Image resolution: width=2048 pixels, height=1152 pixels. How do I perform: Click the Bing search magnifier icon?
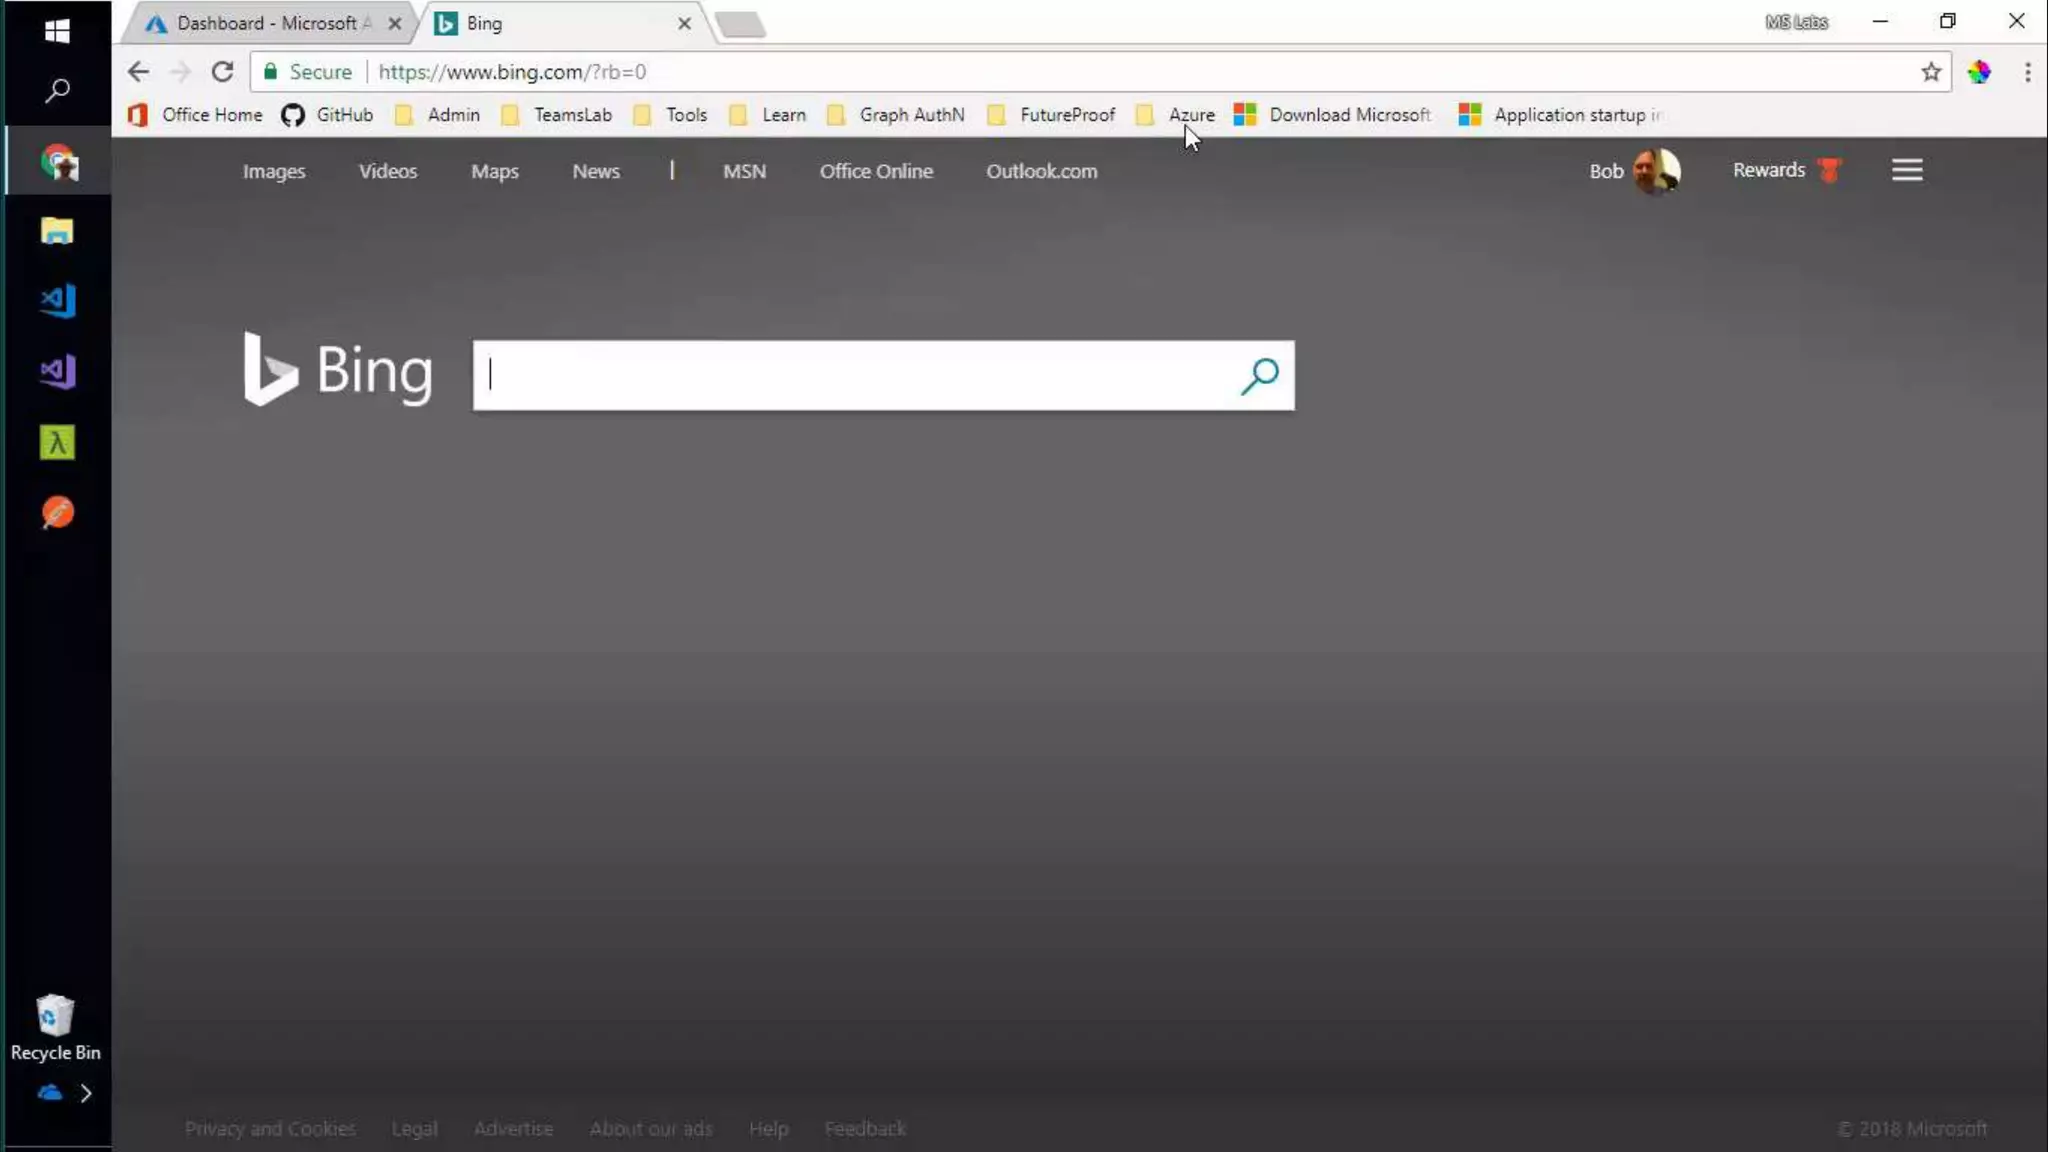tap(1259, 376)
